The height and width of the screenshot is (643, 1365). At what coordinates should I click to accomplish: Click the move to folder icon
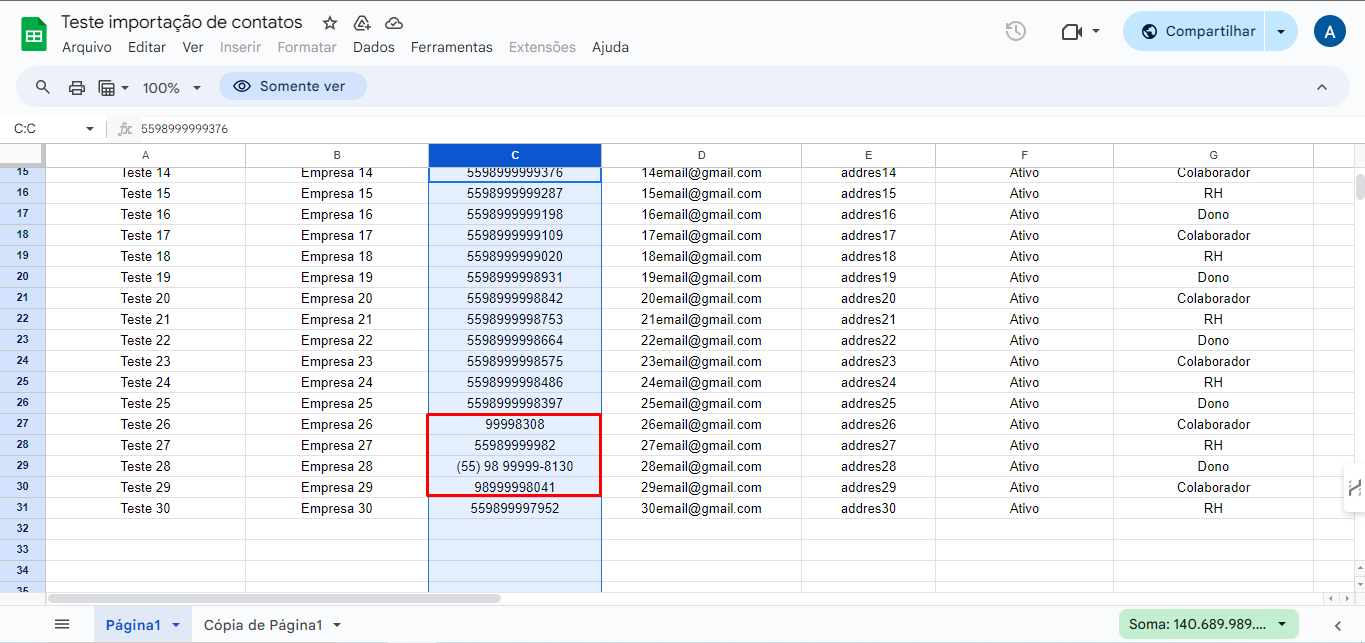362,22
